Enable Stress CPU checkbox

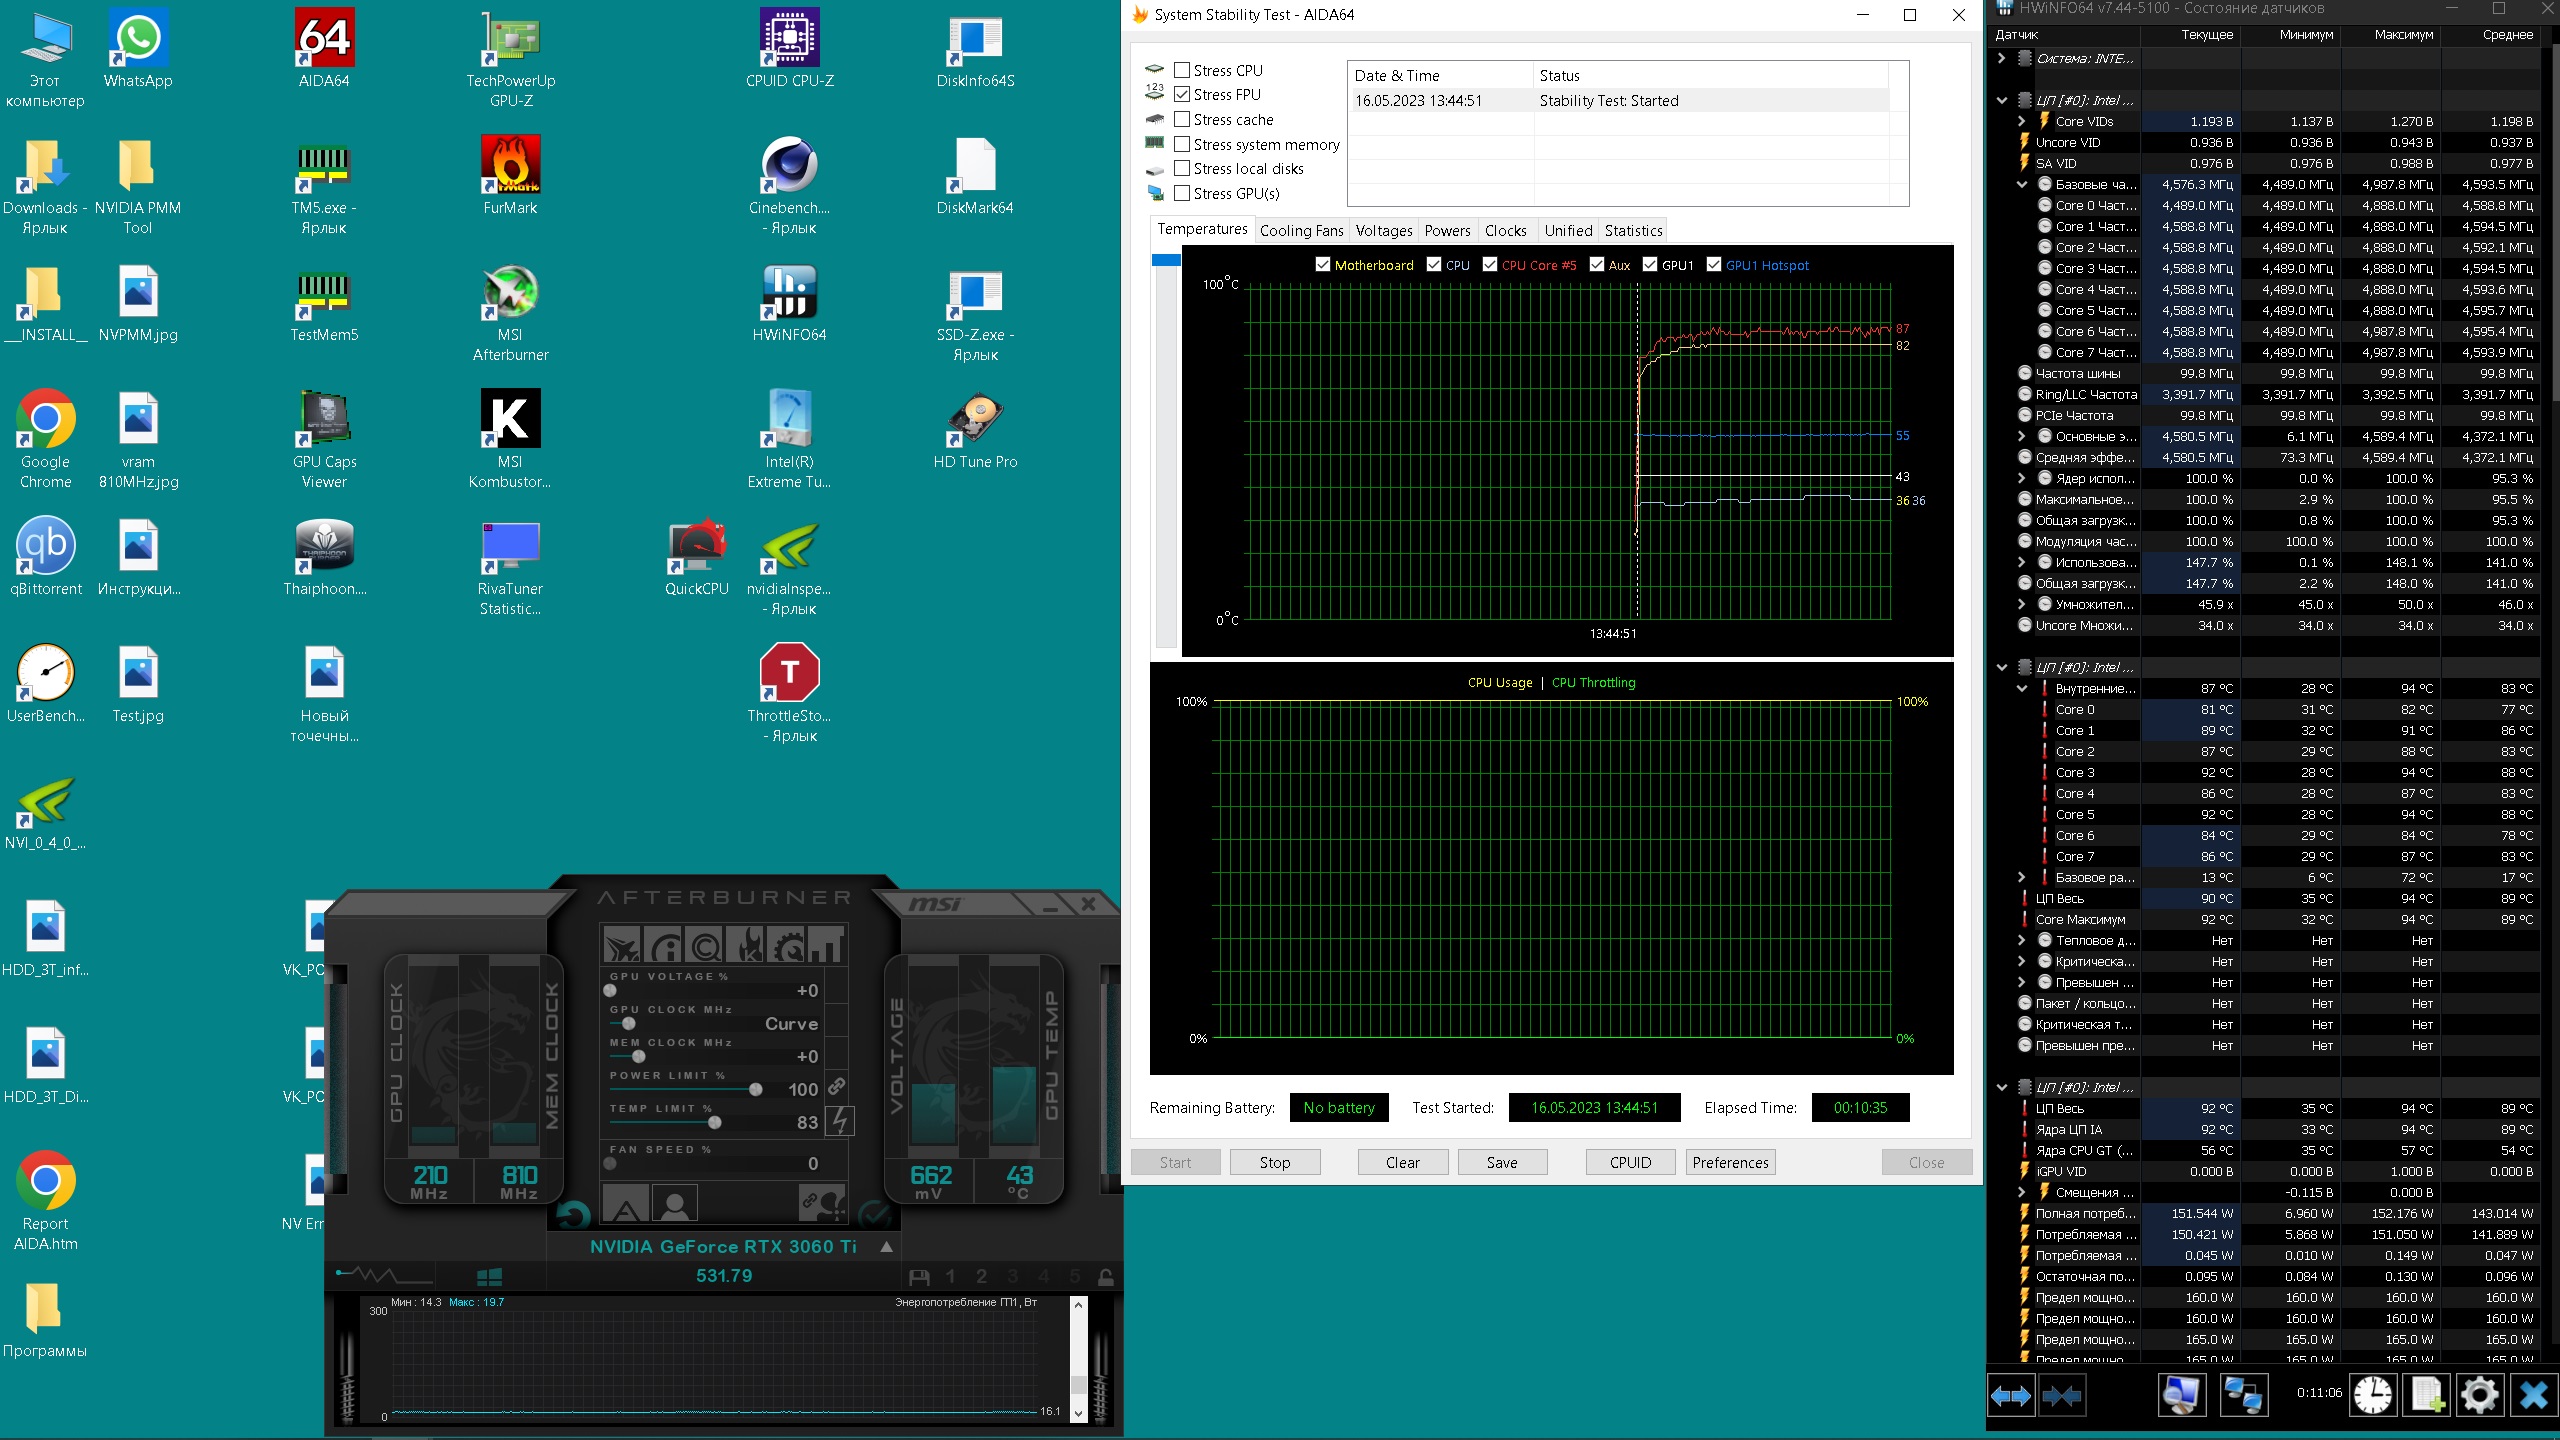pos(1182,70)
